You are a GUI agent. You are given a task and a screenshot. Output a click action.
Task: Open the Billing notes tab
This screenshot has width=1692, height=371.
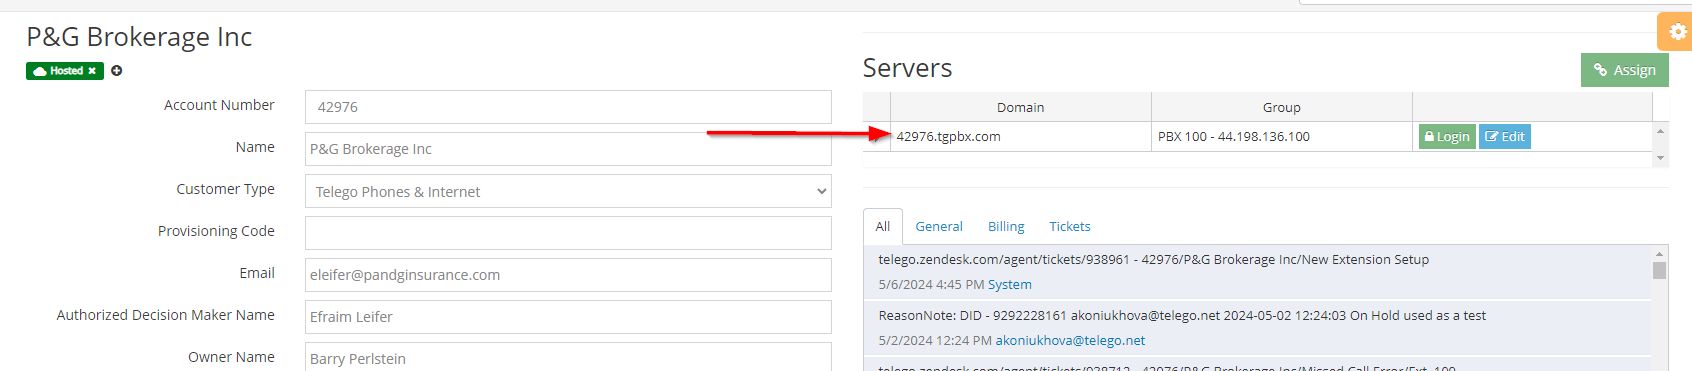click(x=1006, y=227)
